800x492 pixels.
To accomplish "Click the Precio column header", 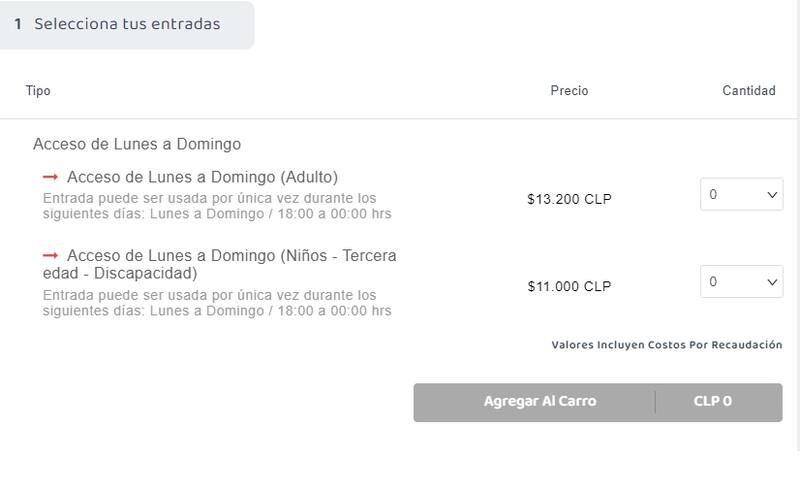I will [569, 91].
